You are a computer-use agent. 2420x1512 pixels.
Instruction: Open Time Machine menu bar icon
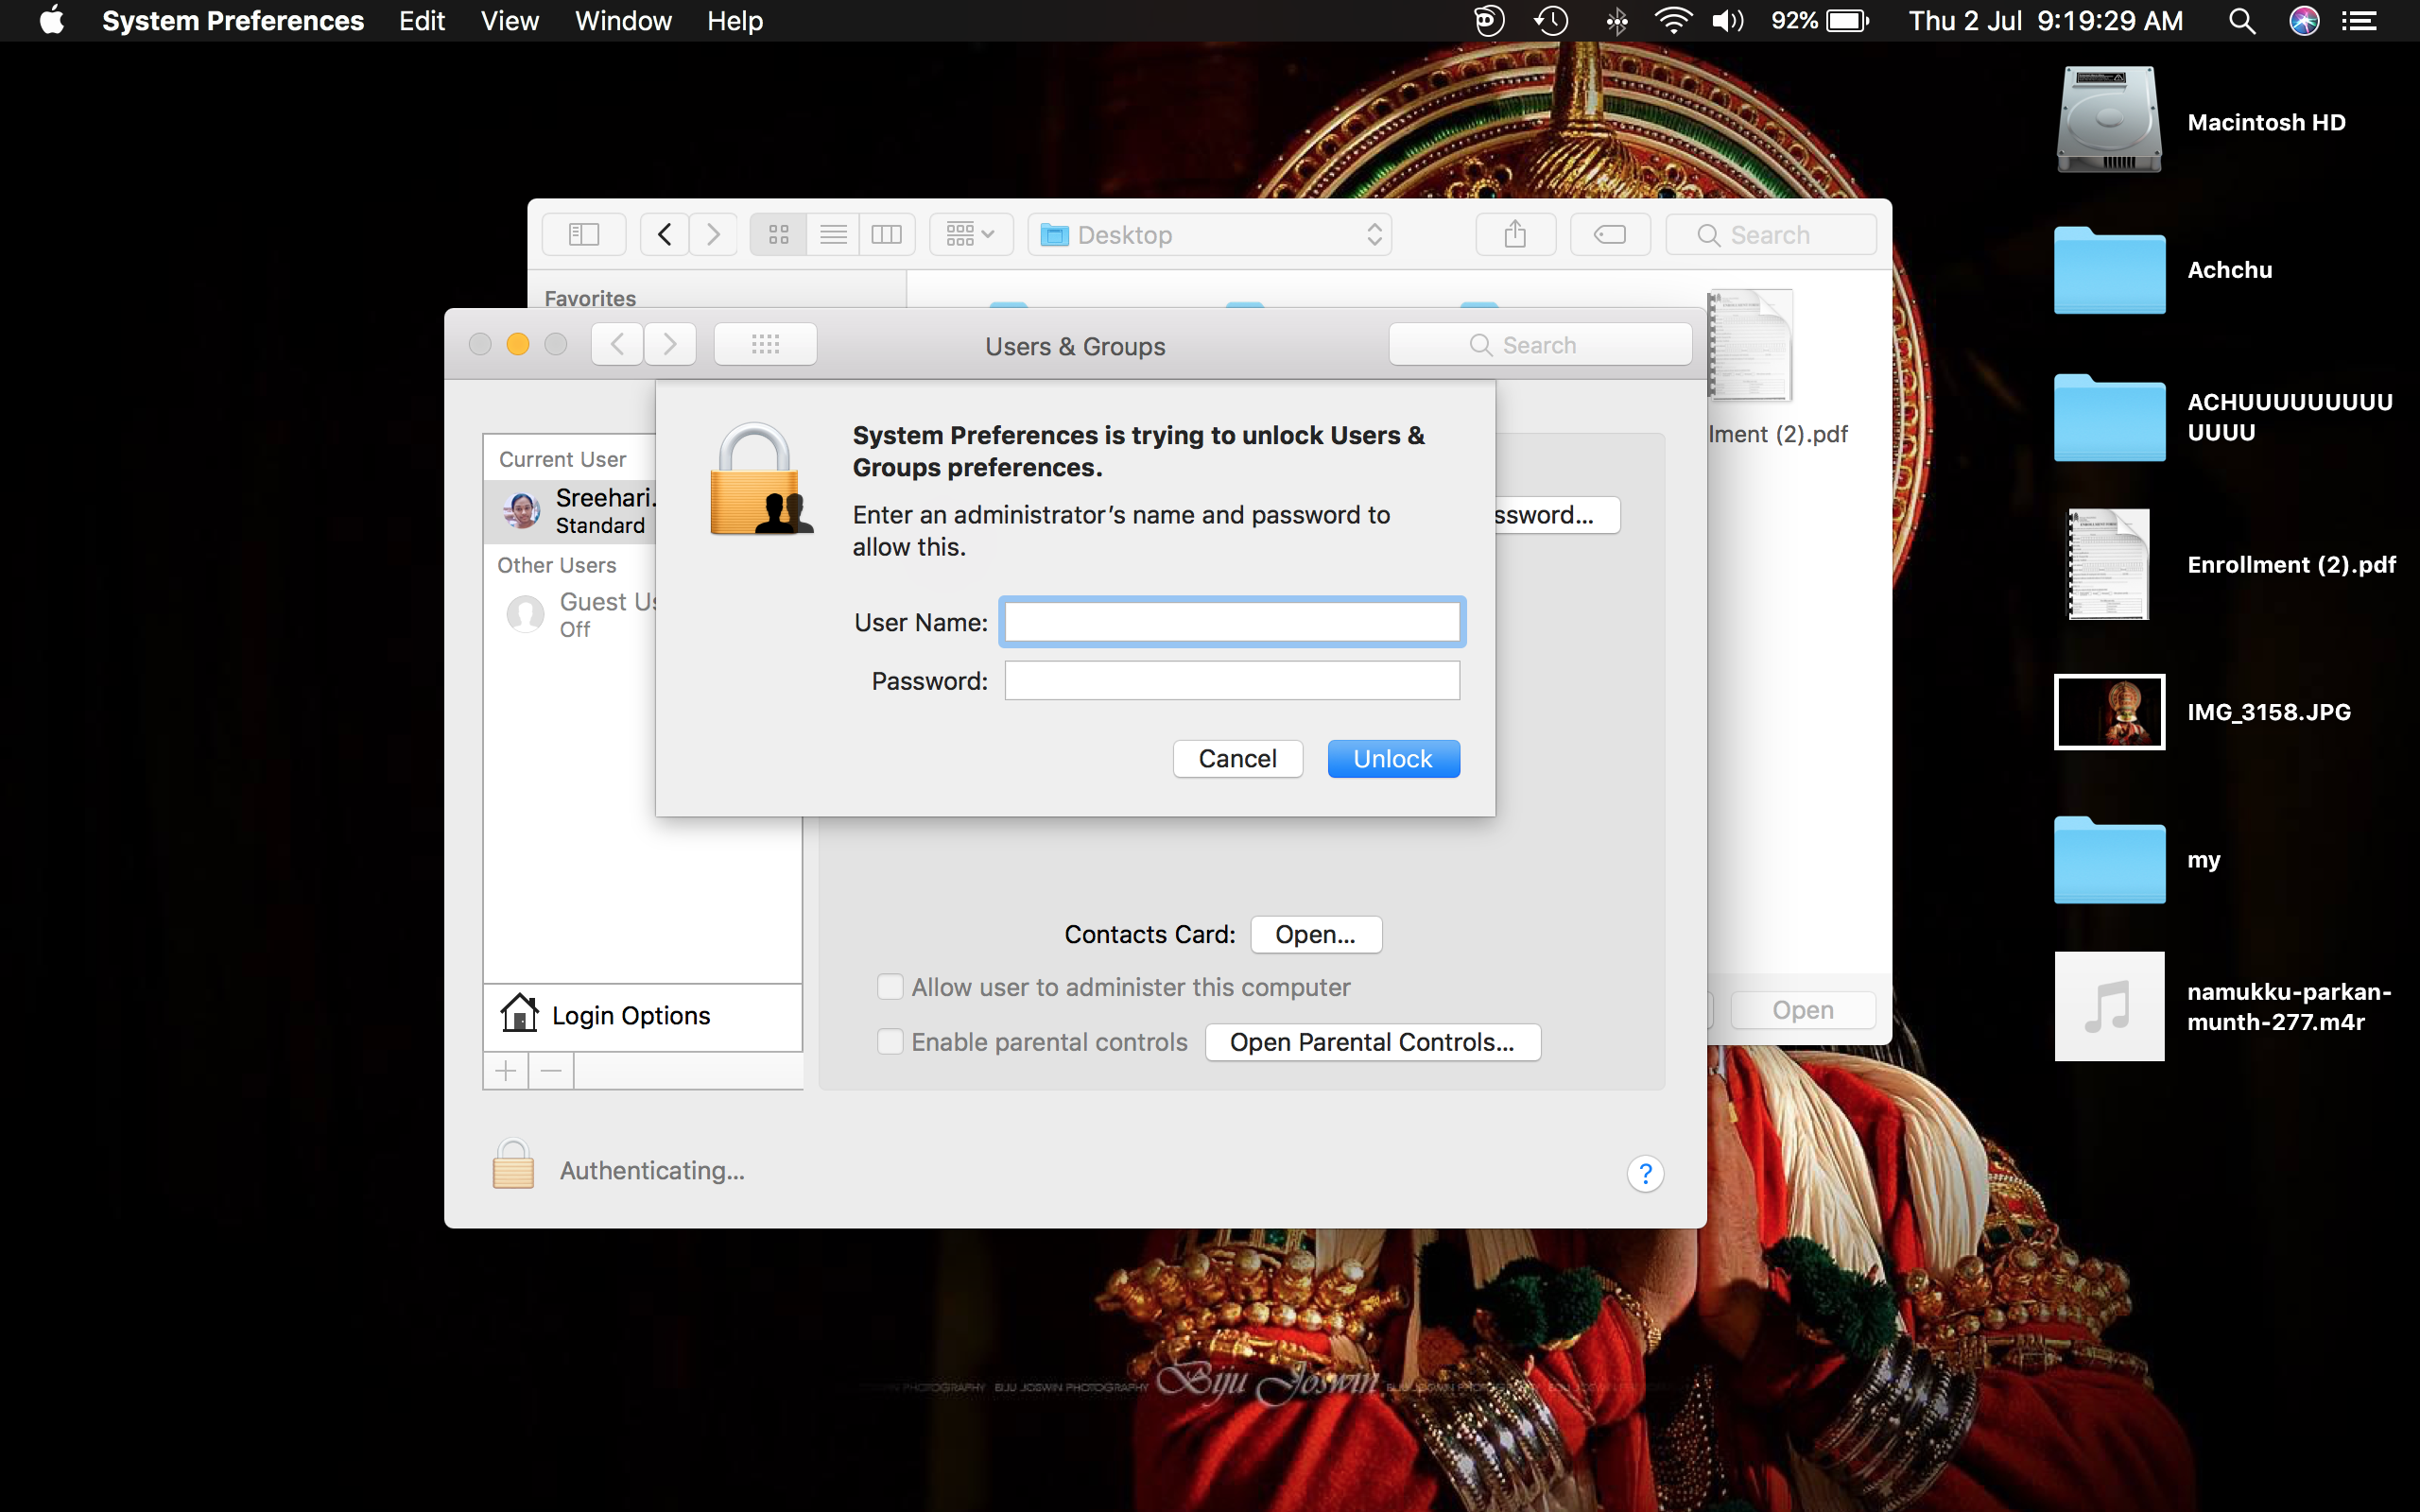pos(1550,21)
